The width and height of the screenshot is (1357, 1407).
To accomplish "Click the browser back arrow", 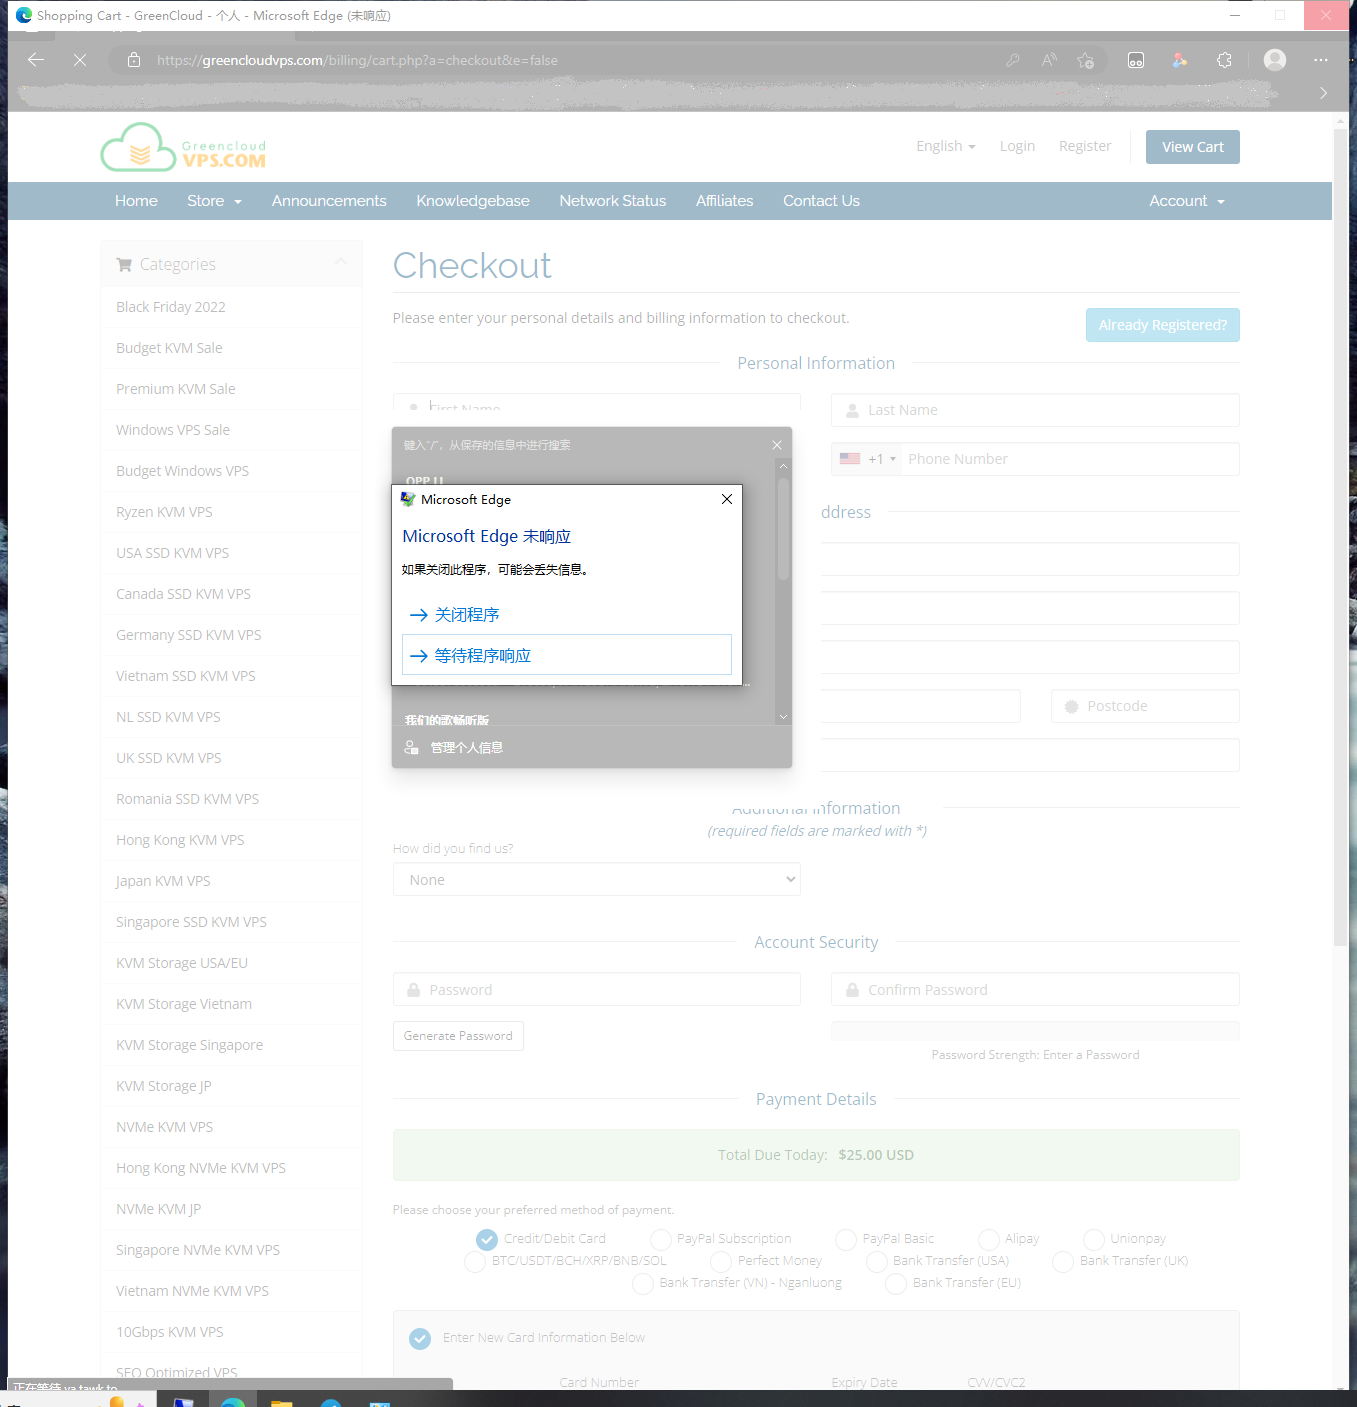I will pos(36,60).
